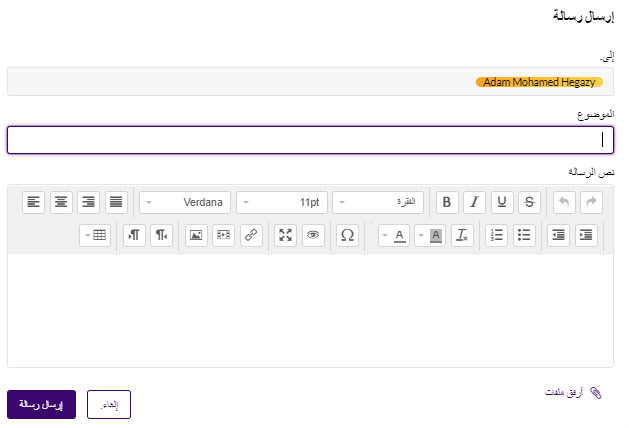Clear text formatting

click(462, 235)
